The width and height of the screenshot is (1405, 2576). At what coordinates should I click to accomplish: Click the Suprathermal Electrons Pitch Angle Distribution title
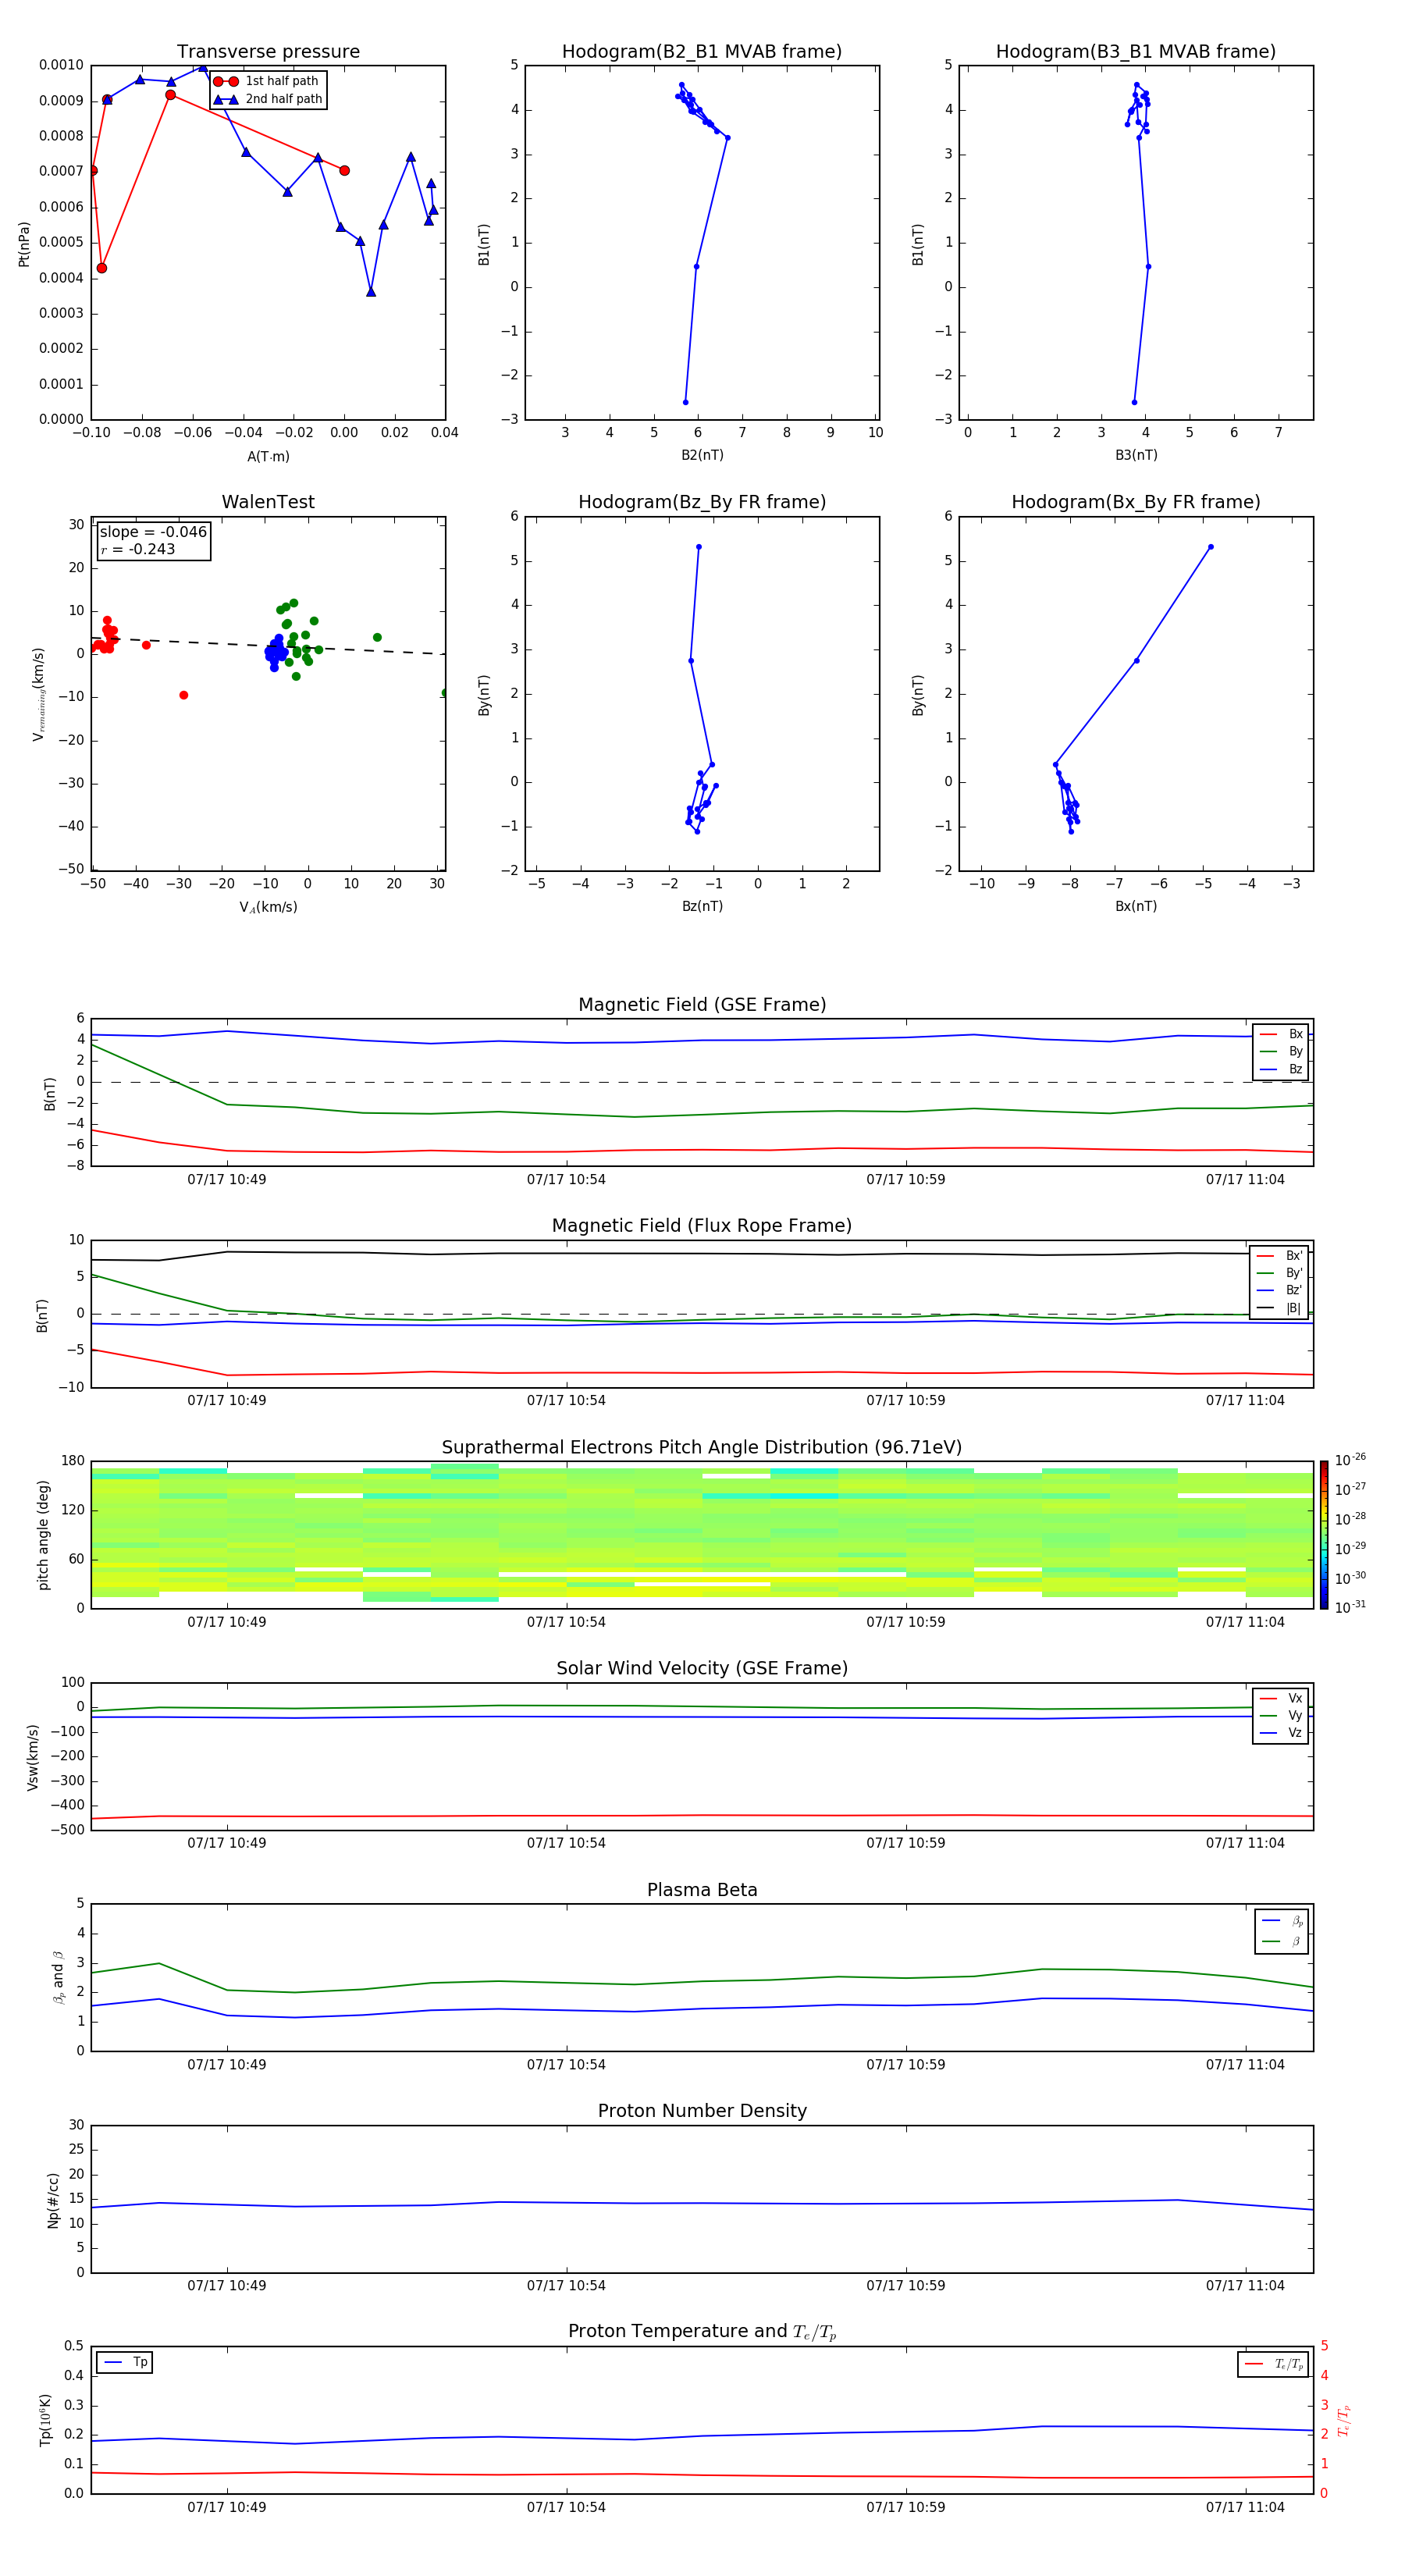702,1447
